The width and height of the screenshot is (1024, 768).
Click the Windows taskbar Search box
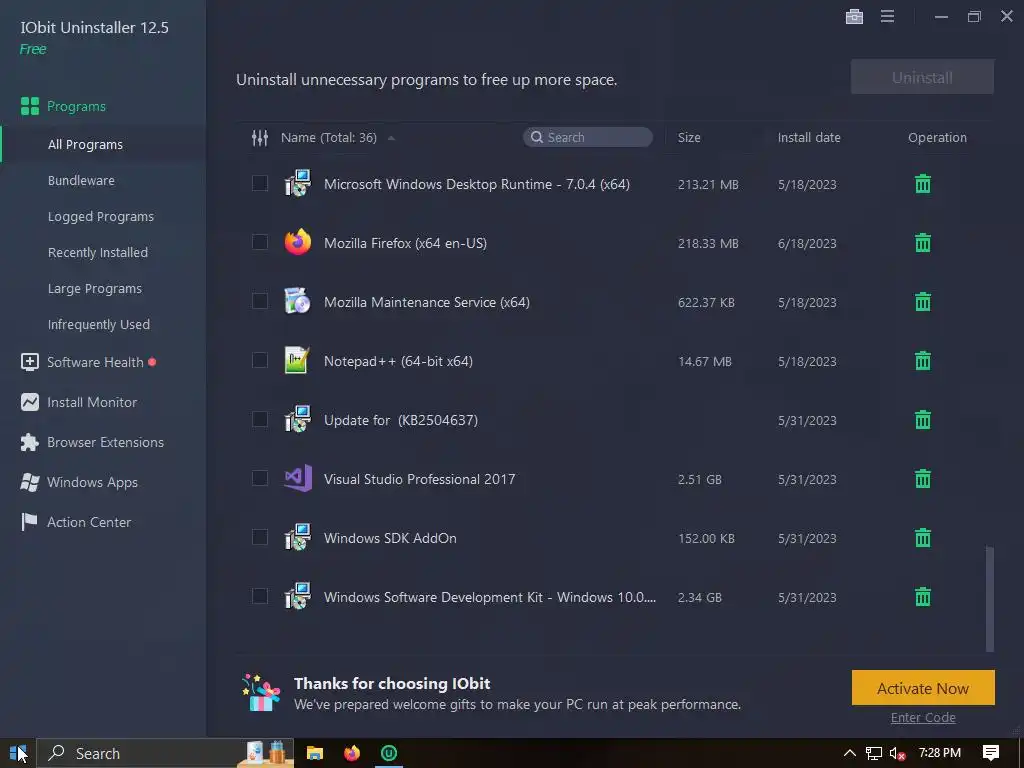tap(165, 753)
